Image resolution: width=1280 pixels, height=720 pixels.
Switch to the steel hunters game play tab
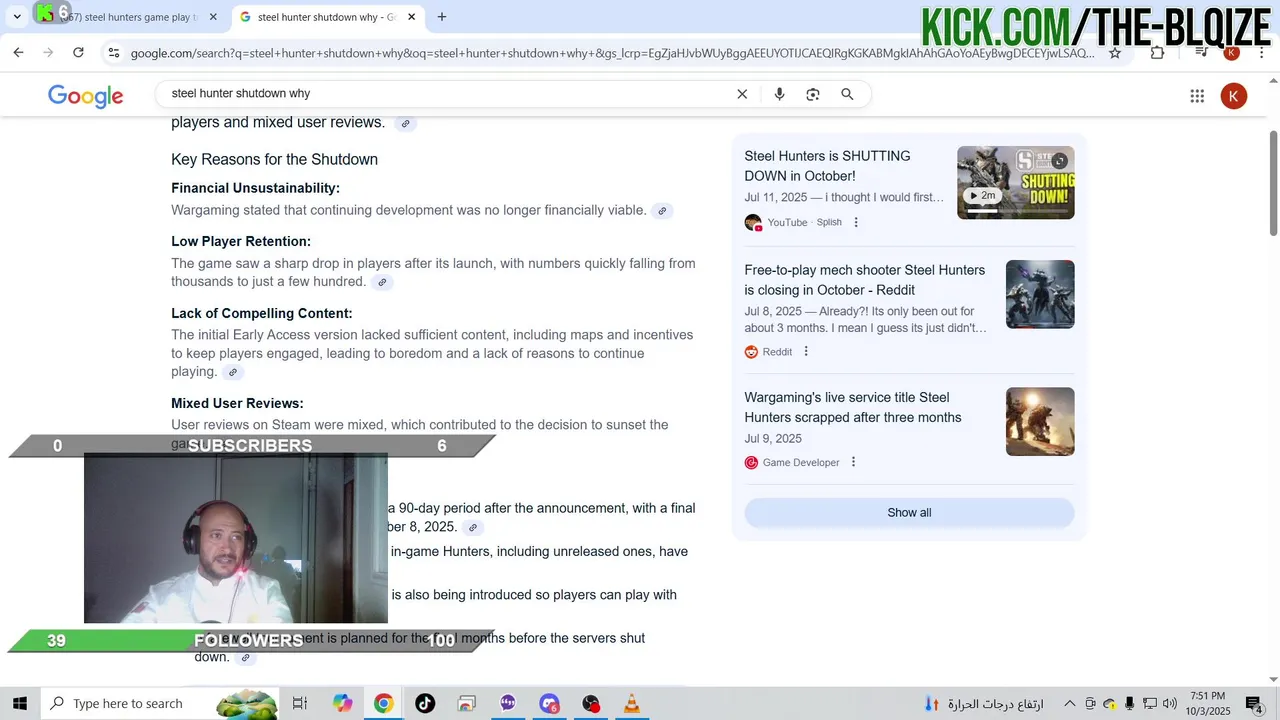tap(130, 17)
